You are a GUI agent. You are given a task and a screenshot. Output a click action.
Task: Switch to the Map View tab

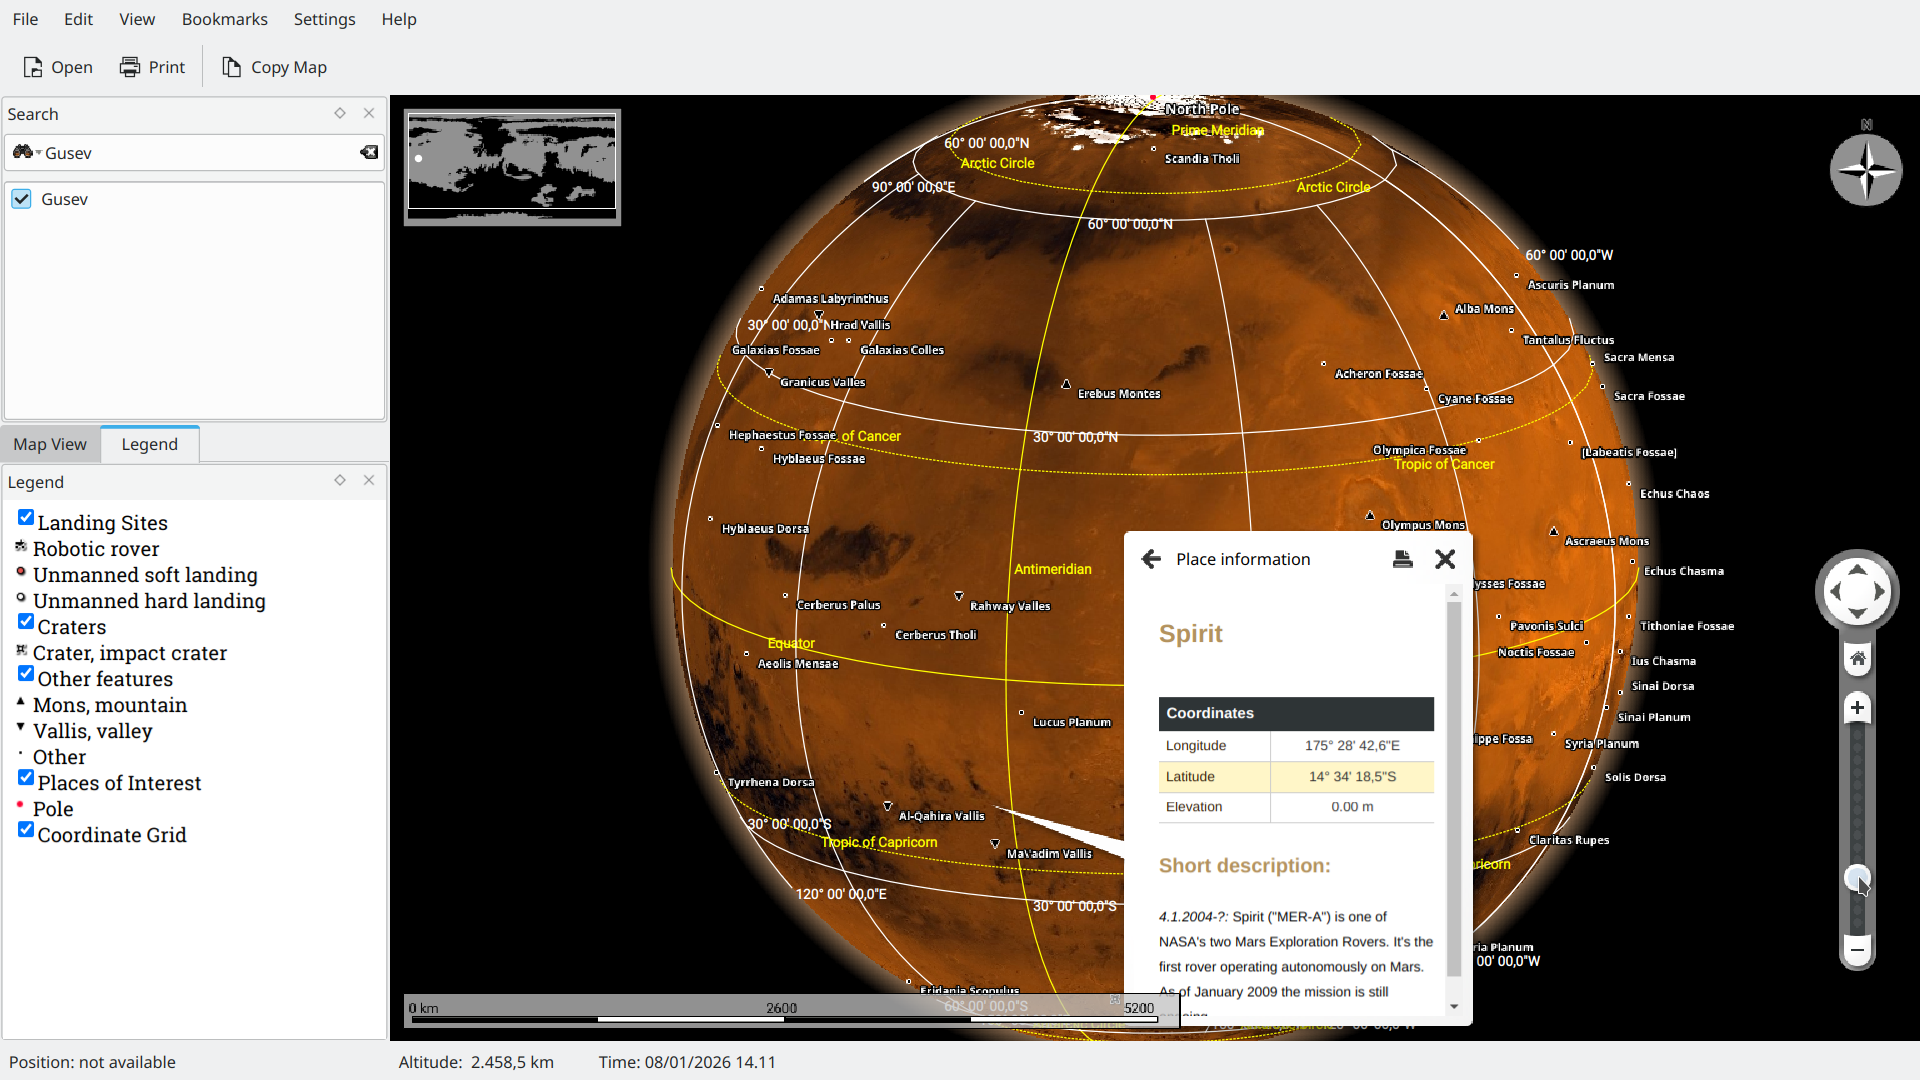click(50, 444)
